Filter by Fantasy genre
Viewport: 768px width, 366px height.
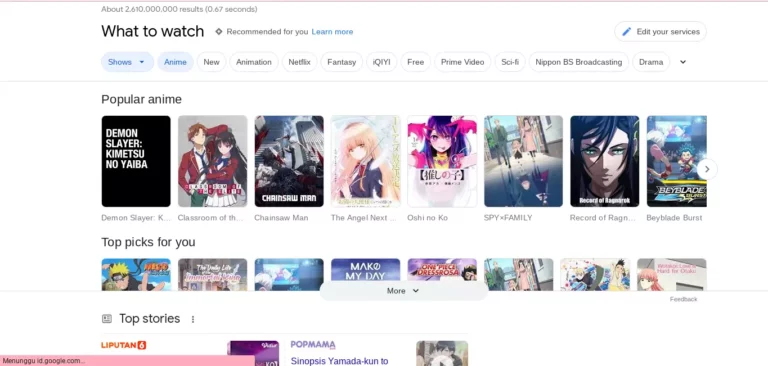341,62
